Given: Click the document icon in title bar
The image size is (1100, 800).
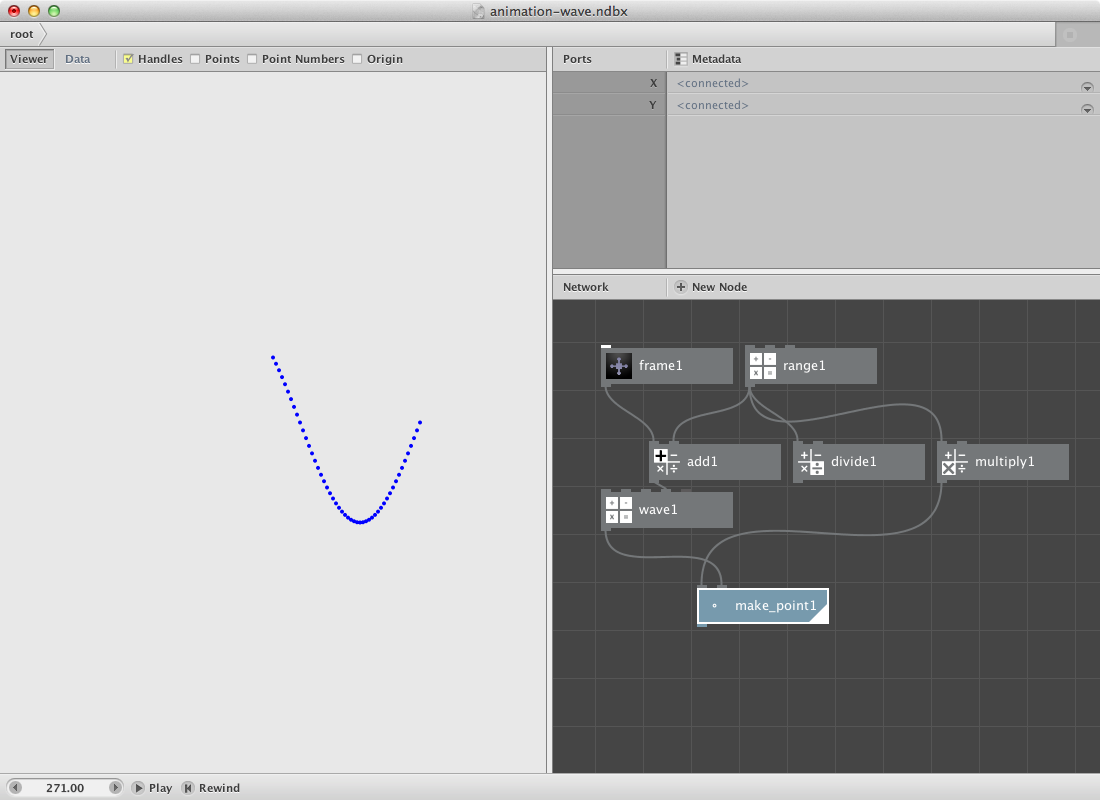Looking at the screenshot, I should pos(478,11).
